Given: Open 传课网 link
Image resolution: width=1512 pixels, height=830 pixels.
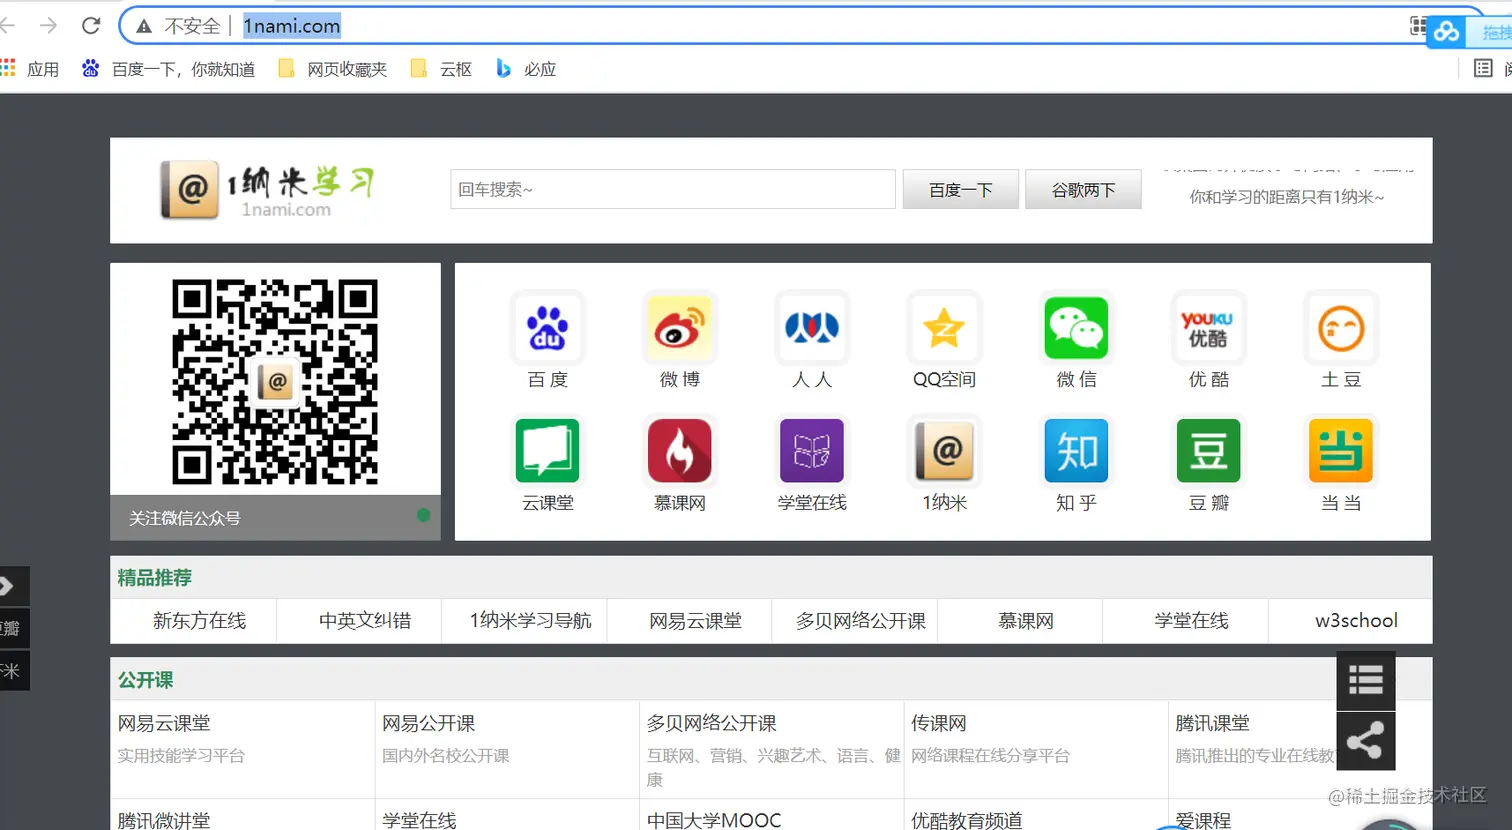Looking at the screenshot, I should click(938, 723).
